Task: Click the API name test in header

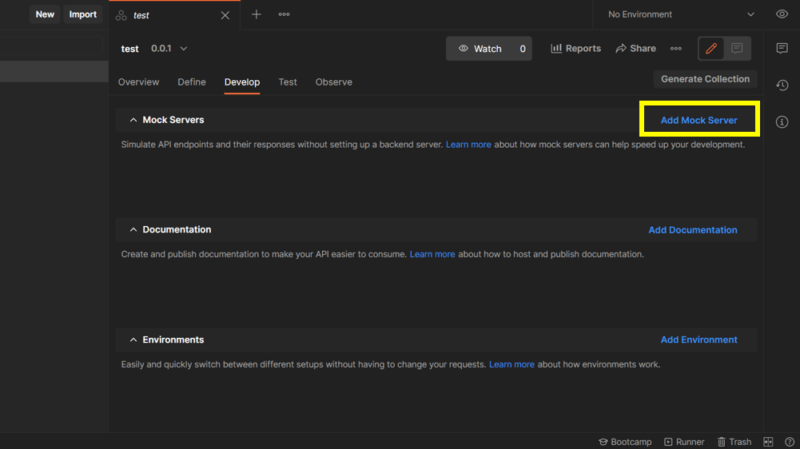Action: 130,49
